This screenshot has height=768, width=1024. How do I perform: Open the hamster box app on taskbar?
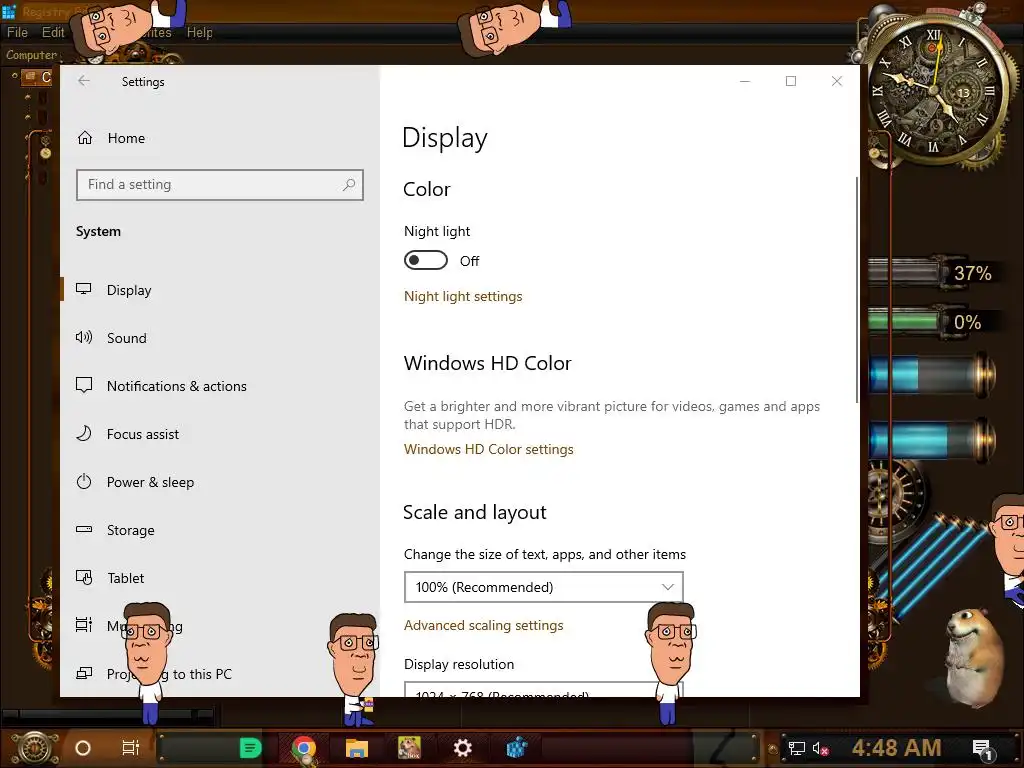point(409,748)
